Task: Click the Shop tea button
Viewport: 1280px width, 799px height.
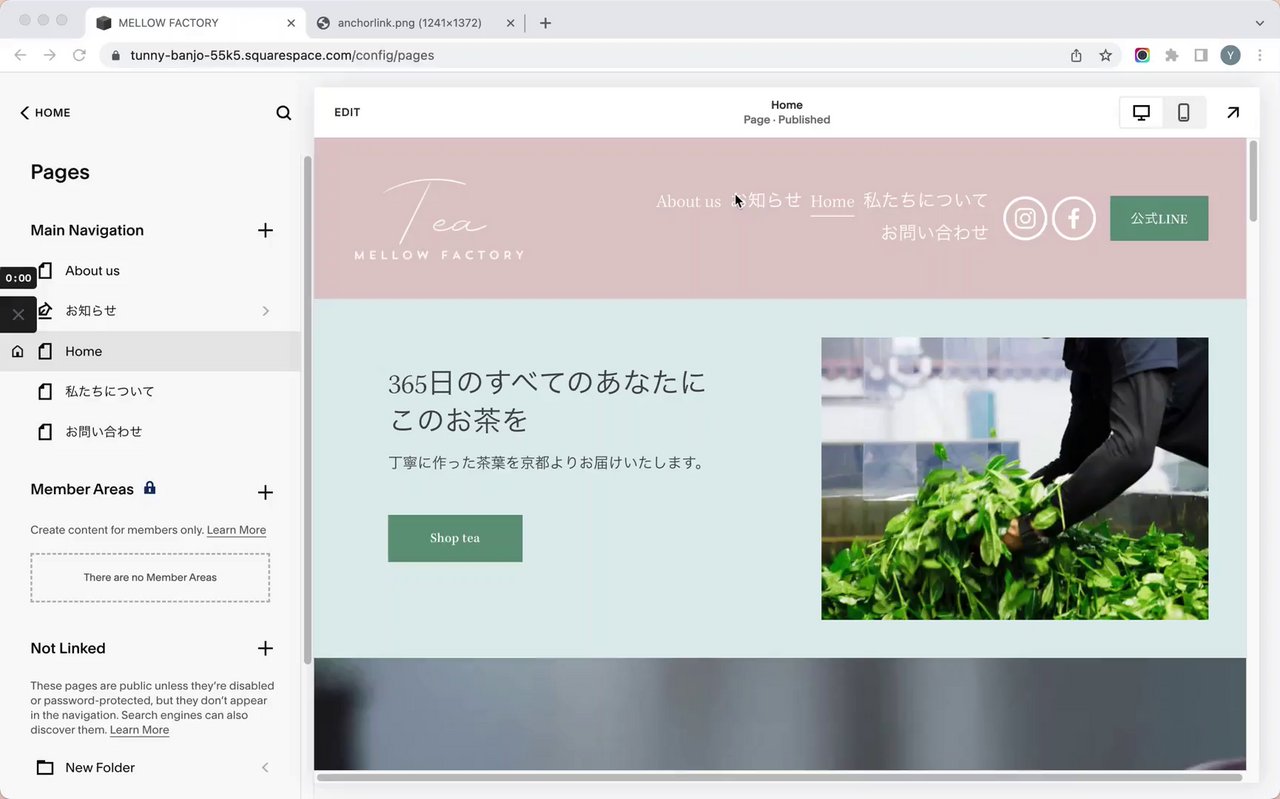Action: pyautogui.click(x=455, y=538)
